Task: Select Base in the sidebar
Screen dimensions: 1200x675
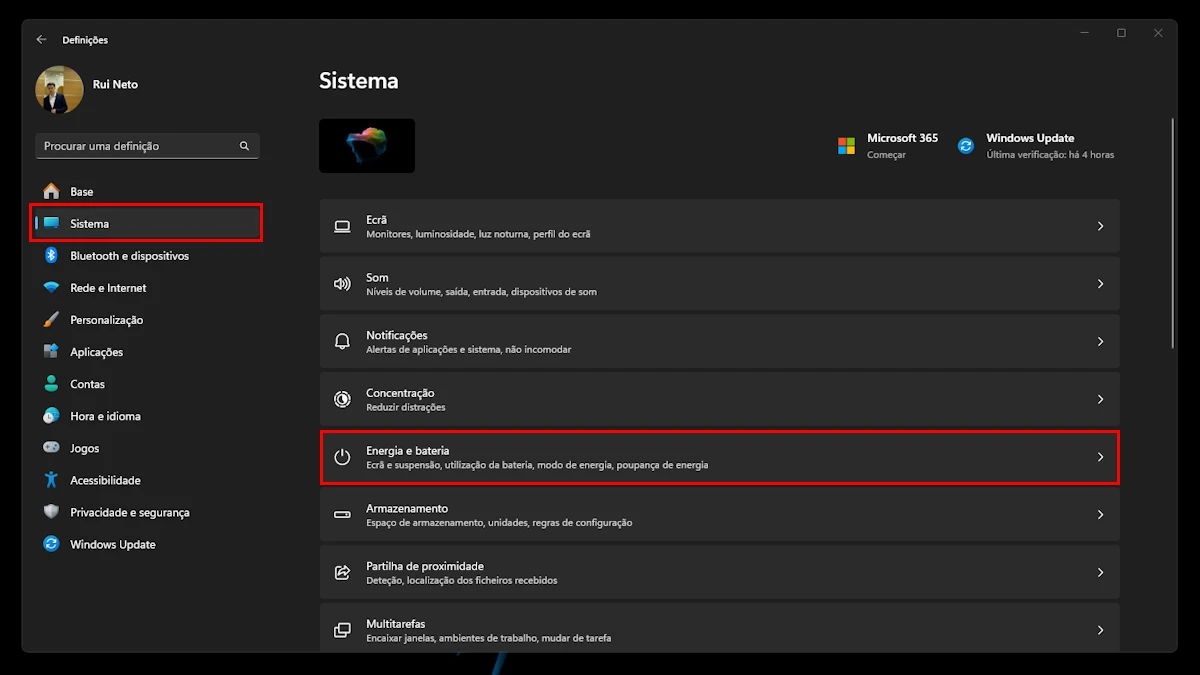Action: 82,192
